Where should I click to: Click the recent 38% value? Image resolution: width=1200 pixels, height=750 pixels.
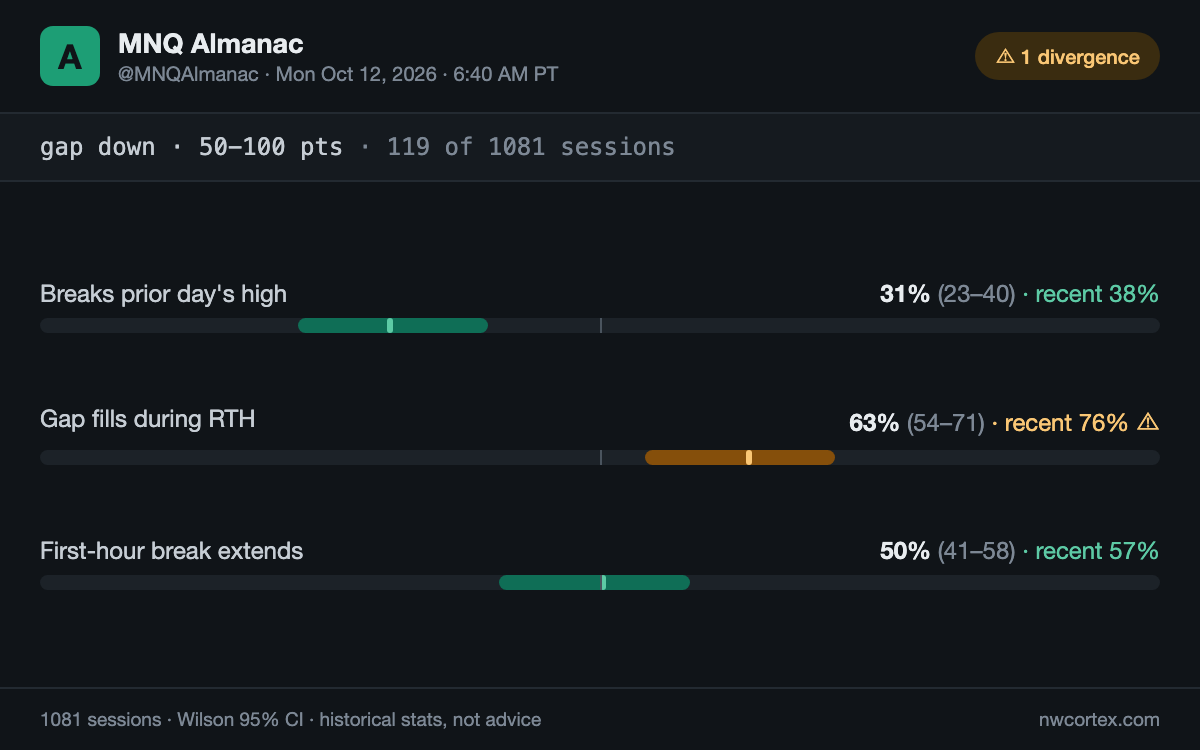click(x=1097, y=294)
